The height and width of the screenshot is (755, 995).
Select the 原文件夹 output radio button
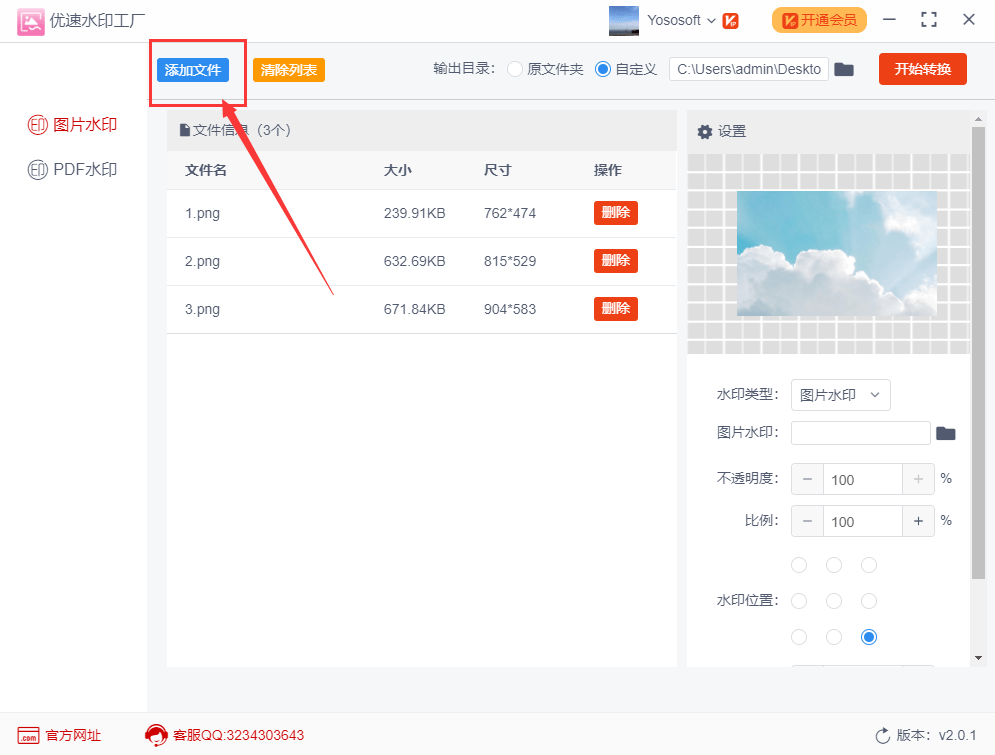point(515,69)
